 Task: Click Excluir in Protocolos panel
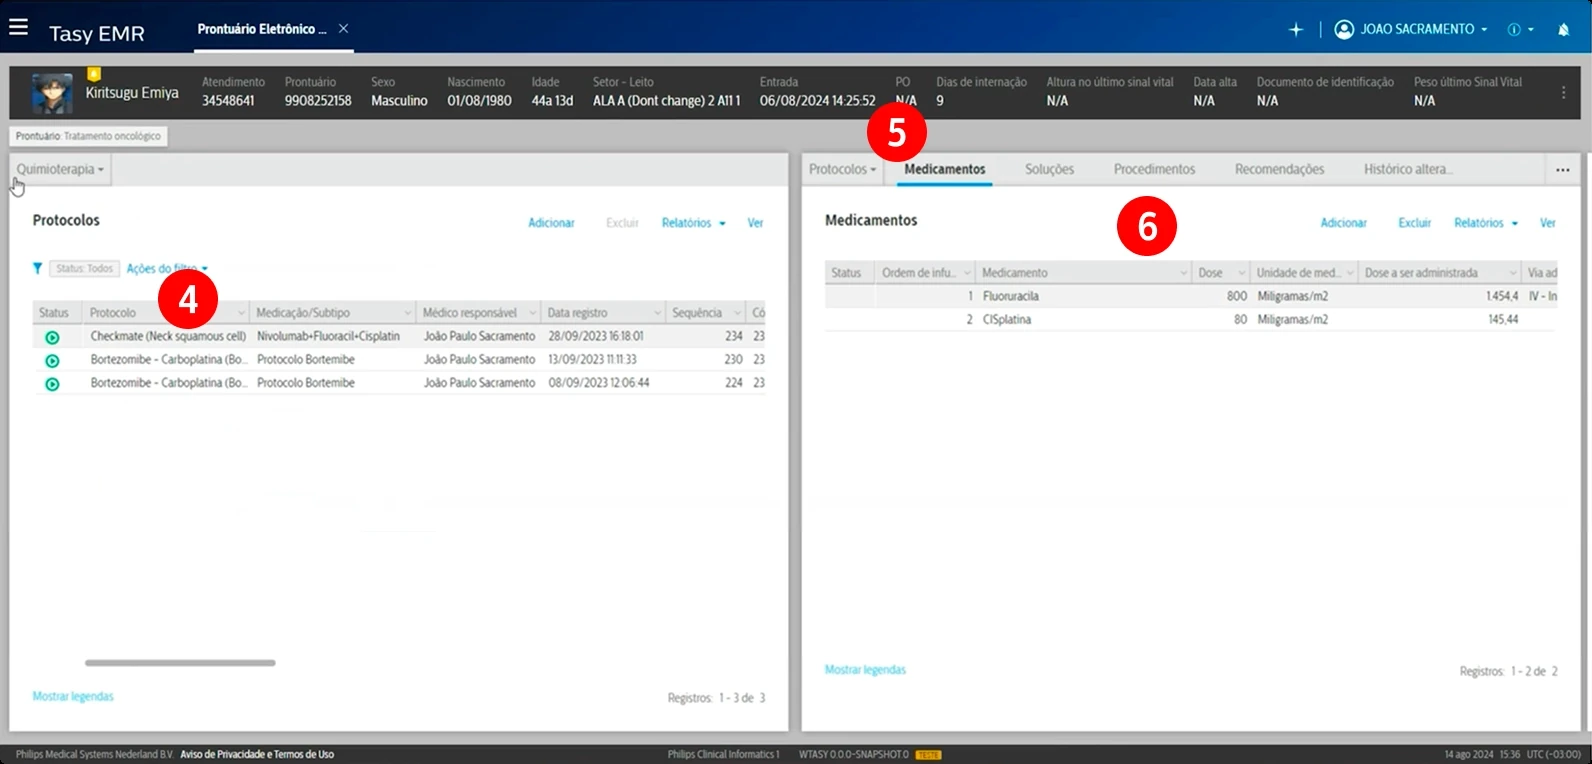[622, 223]
